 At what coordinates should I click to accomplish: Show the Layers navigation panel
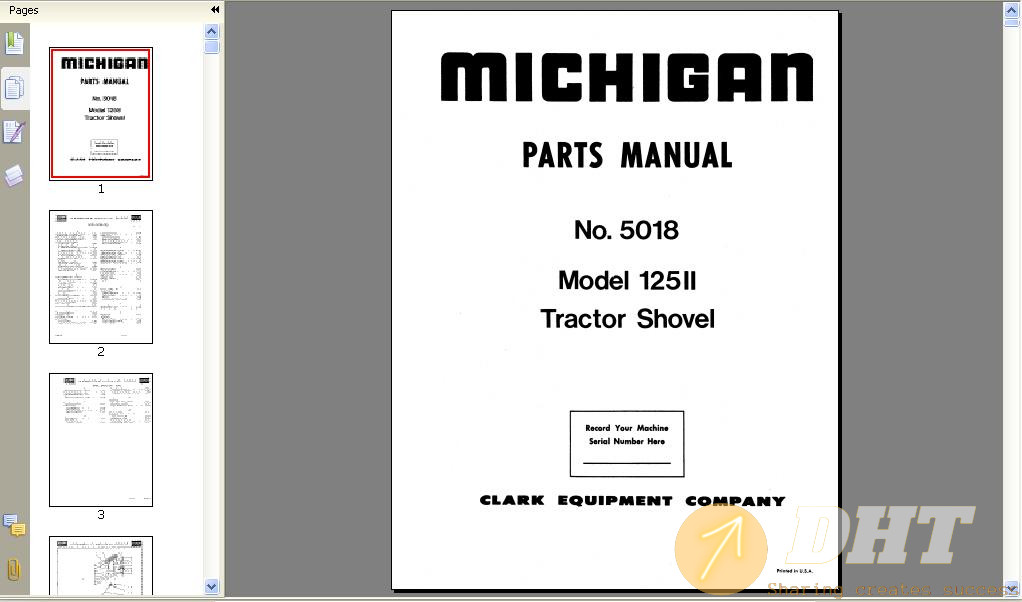click(14, 176)
